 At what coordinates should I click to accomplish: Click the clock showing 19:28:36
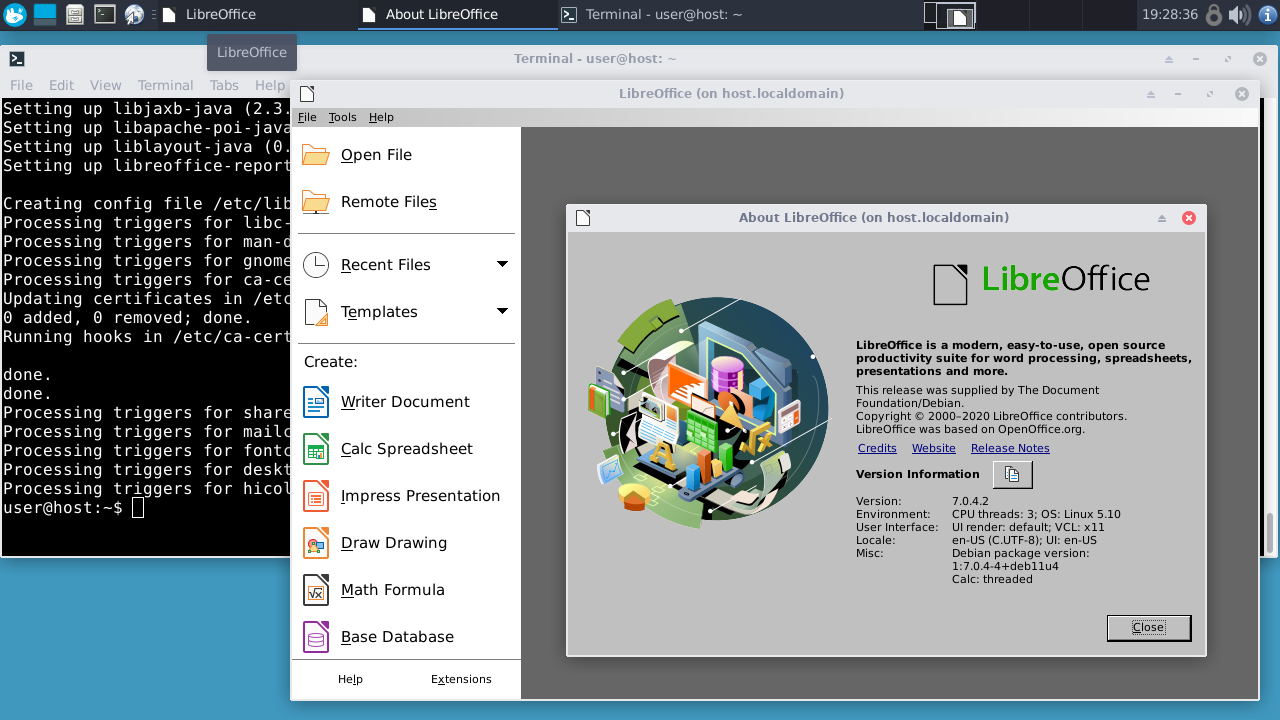[x=1170, y=15]
